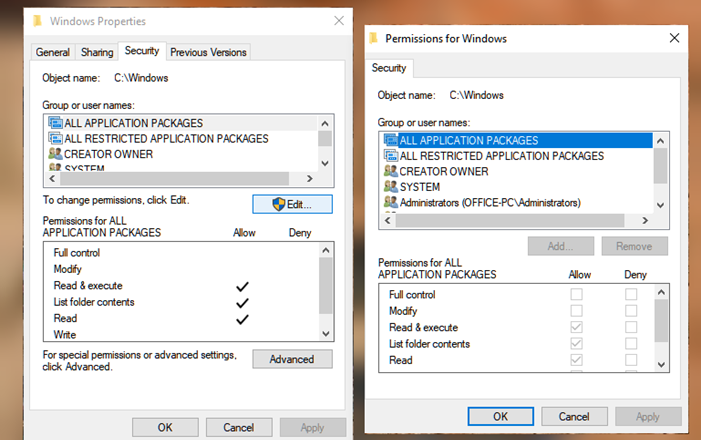This screenshot has height=440, width=701.
Task: Click the folder icon in Windows Properties title bar
Action: point(37,20)
